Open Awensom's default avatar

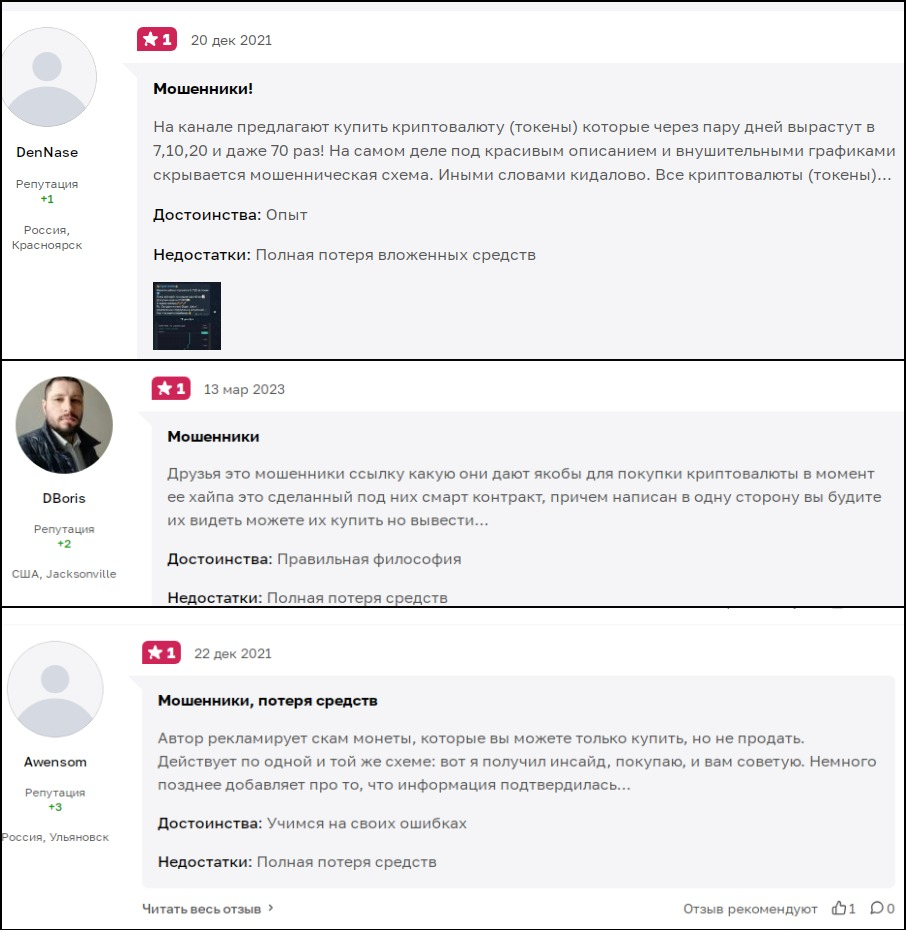[x=55, y=690]
